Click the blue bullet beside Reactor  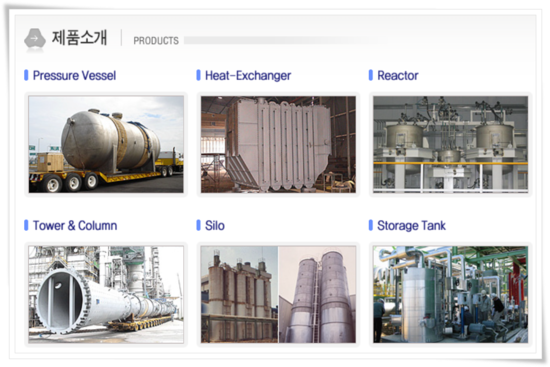[x=371, y=75]
